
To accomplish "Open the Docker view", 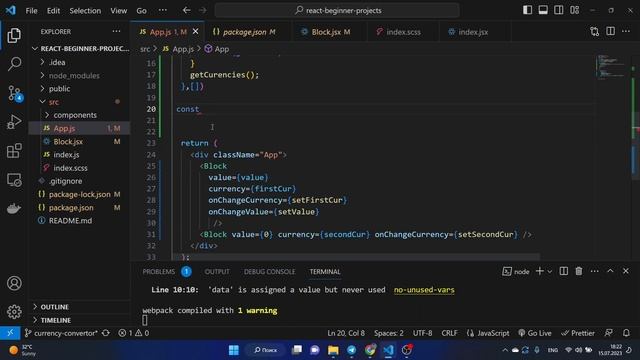I will (x=14, y=209).
